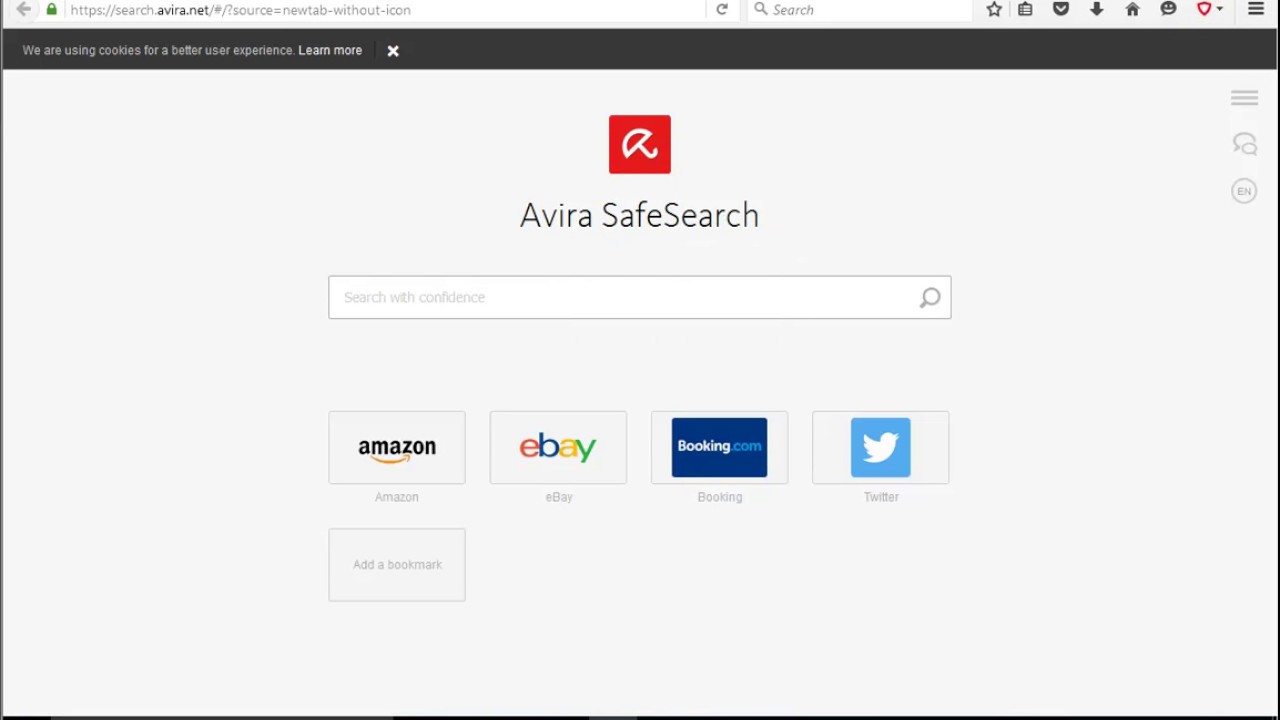1280x720 pixels.
Task: Open the Avira browser safety extension icon
Action: point(1204,9)
